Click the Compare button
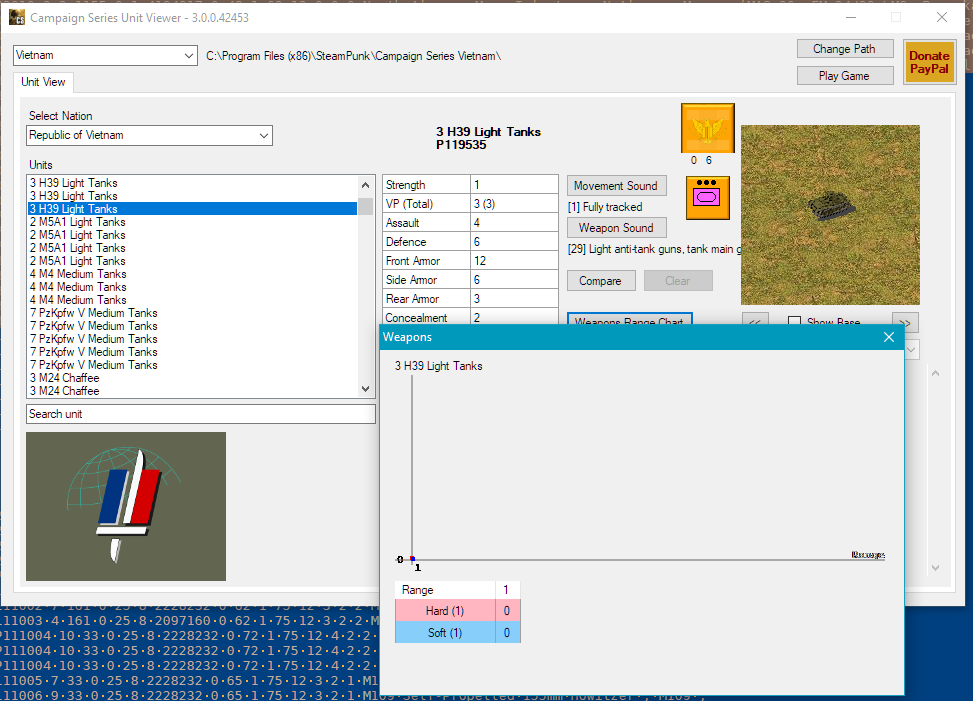 pos(601,280)
